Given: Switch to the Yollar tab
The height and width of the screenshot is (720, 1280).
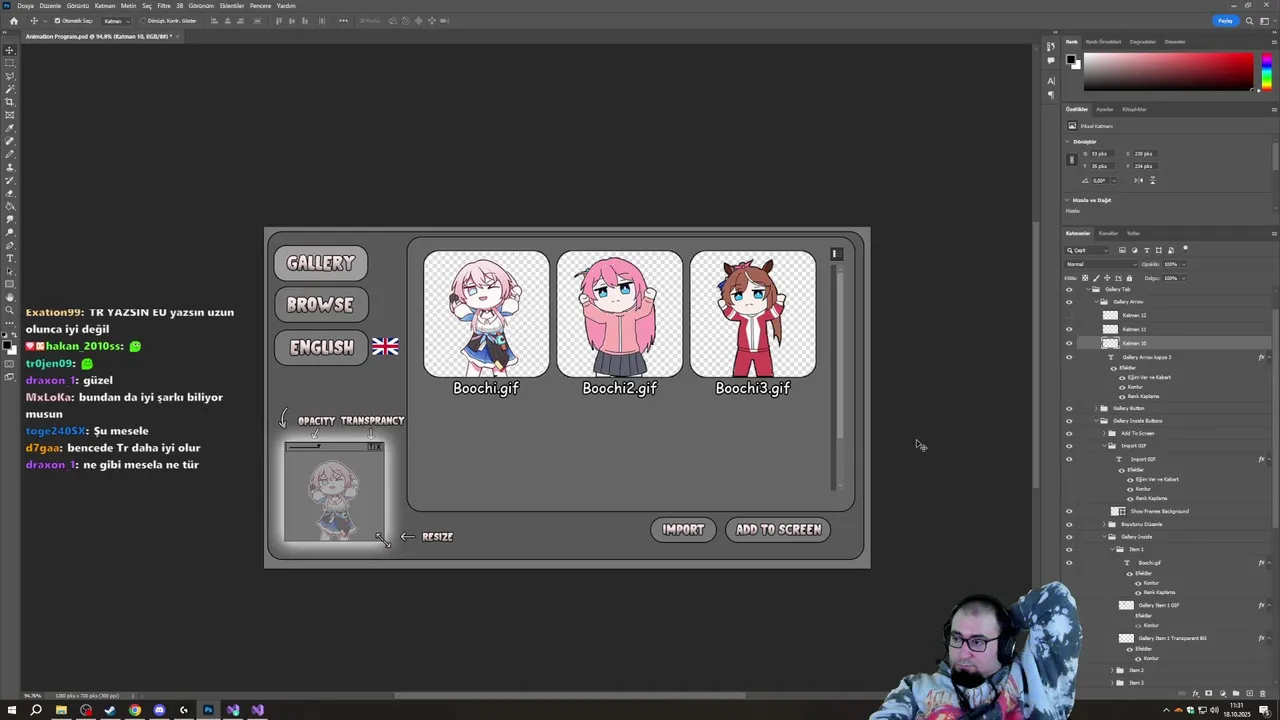Looking at the screenshot, I should coord(1133,233).
